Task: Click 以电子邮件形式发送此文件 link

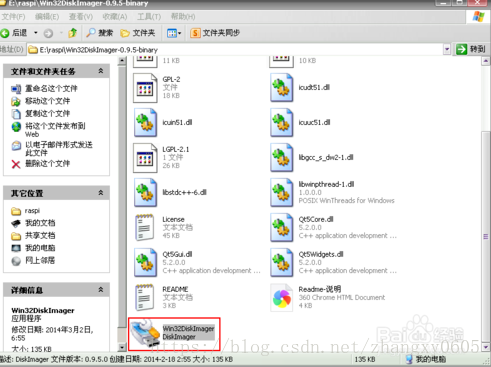Action: click(59, 149)
